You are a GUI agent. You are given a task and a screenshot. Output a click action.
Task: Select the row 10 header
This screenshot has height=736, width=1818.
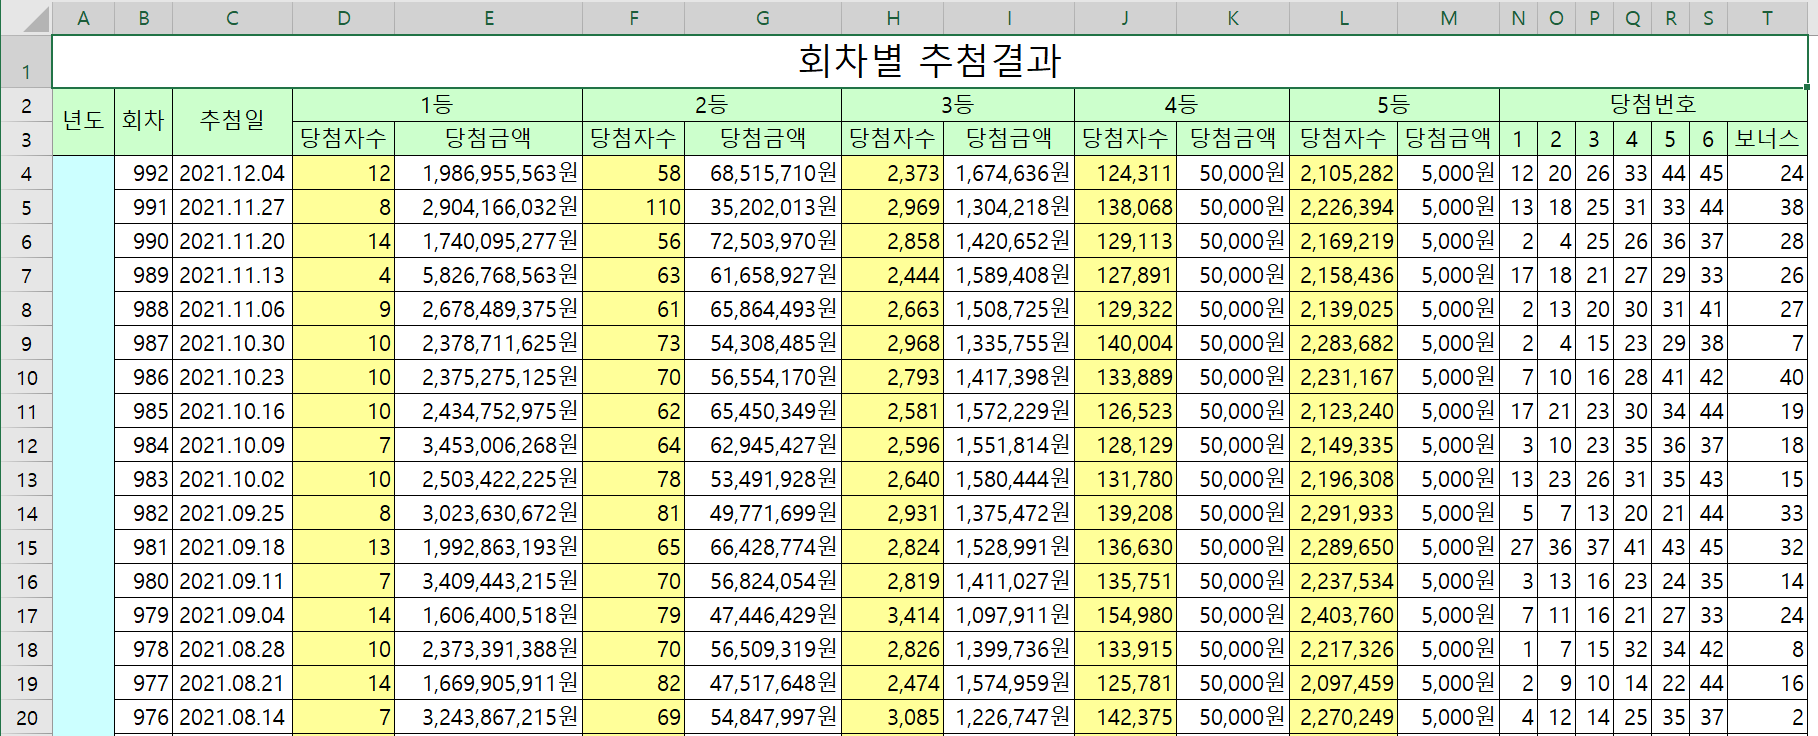(x=26, y=378)
